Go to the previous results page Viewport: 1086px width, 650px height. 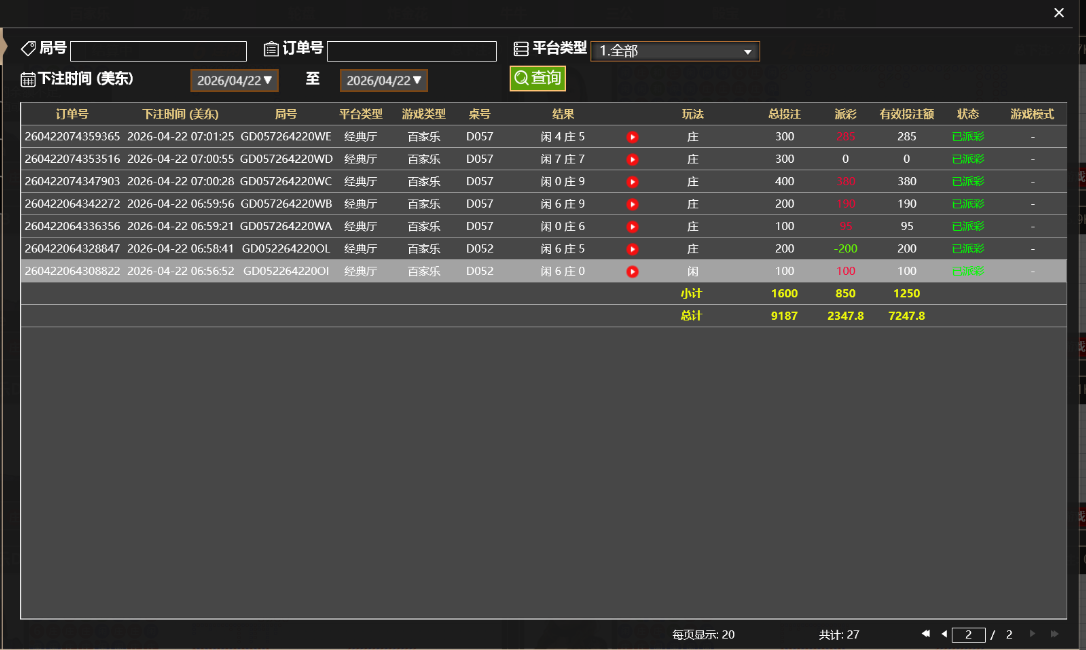[945, 634]
